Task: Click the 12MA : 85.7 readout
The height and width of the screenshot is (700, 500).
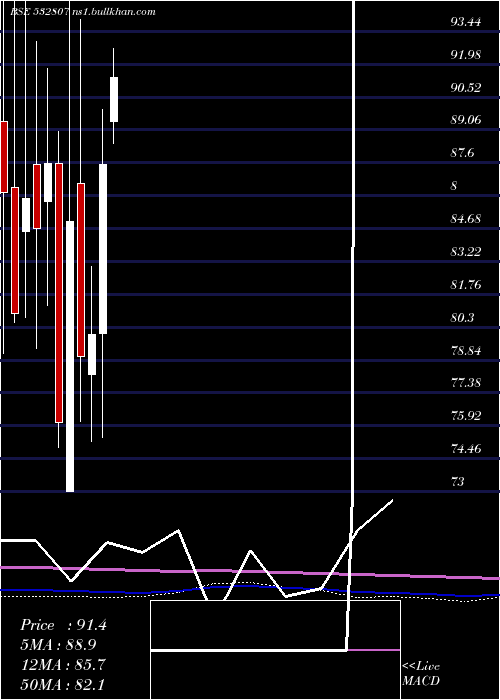Action: 63,664
